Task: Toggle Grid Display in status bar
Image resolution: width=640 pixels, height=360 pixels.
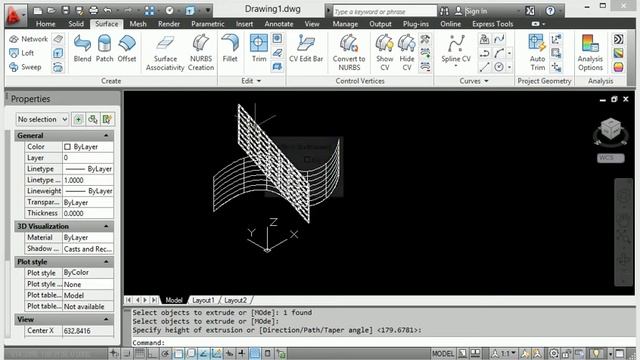Action: click(x=140, y=353)
